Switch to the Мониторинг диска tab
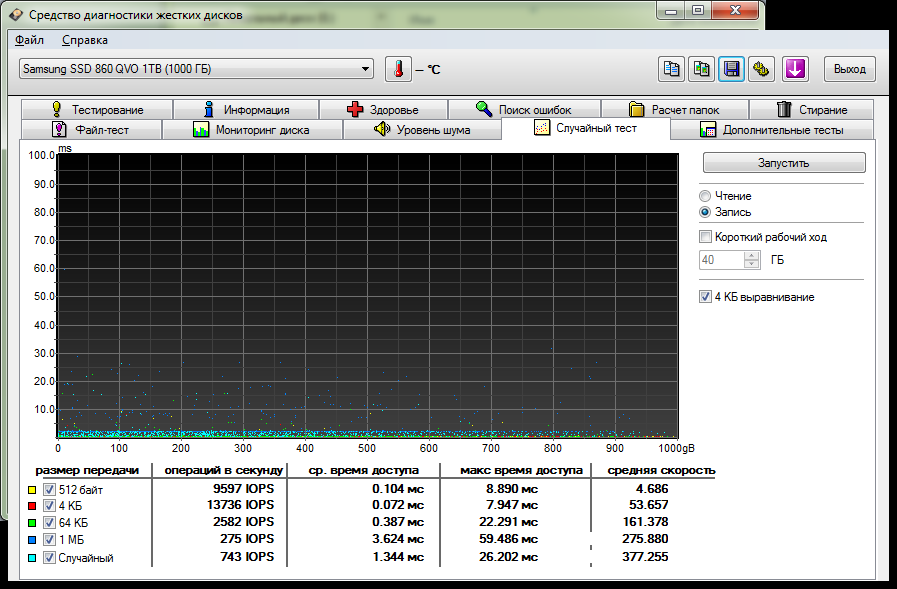897x589 pixels. pos(252,130)
